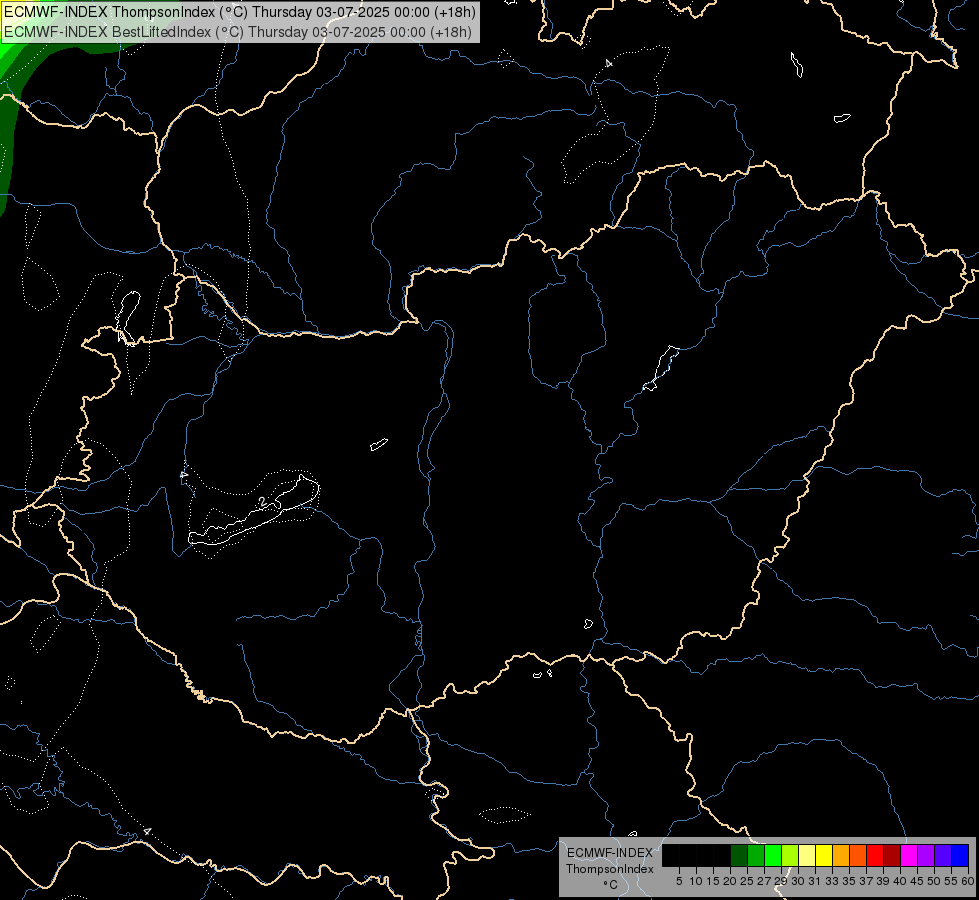Click the legend tick value 40
This screenshot has width=979, height=900.
coord(900,881)
